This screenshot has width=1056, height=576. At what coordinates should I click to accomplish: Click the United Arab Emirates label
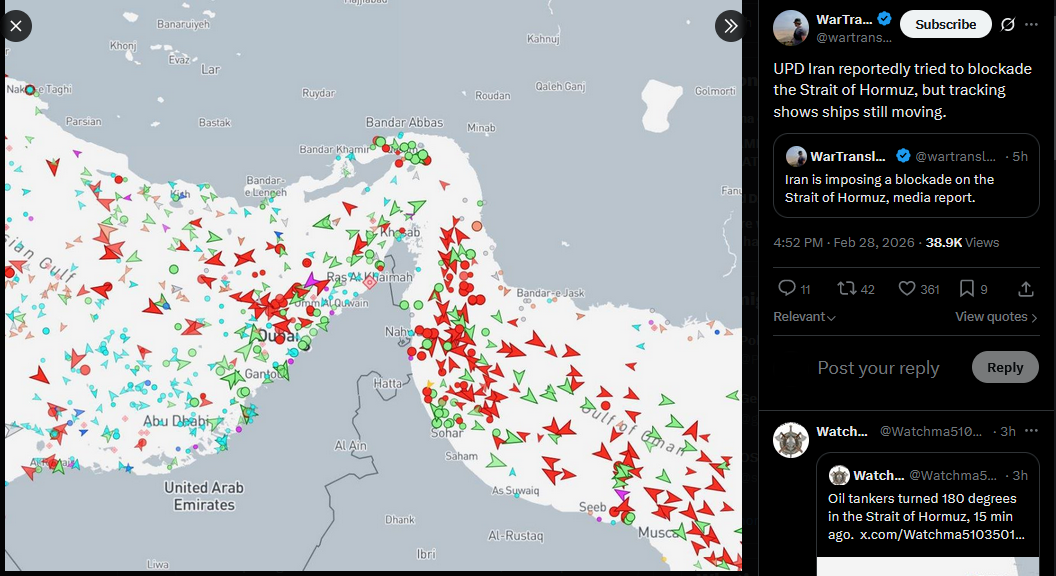coord(204,496)
